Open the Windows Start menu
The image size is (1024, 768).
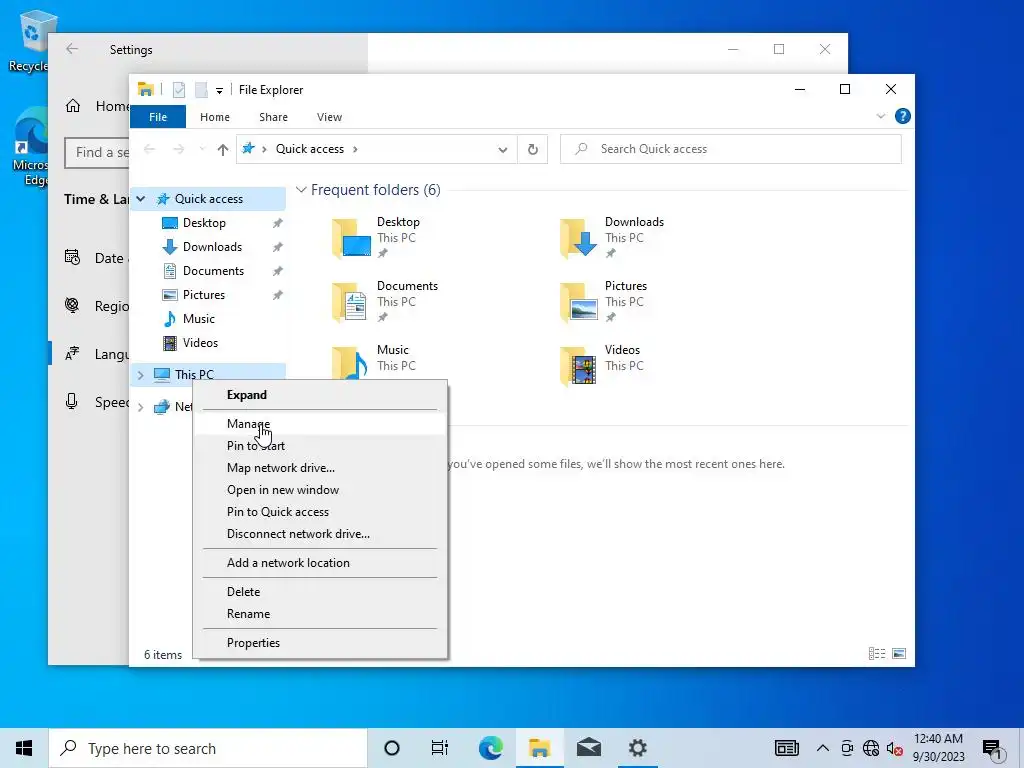point(24,748)
